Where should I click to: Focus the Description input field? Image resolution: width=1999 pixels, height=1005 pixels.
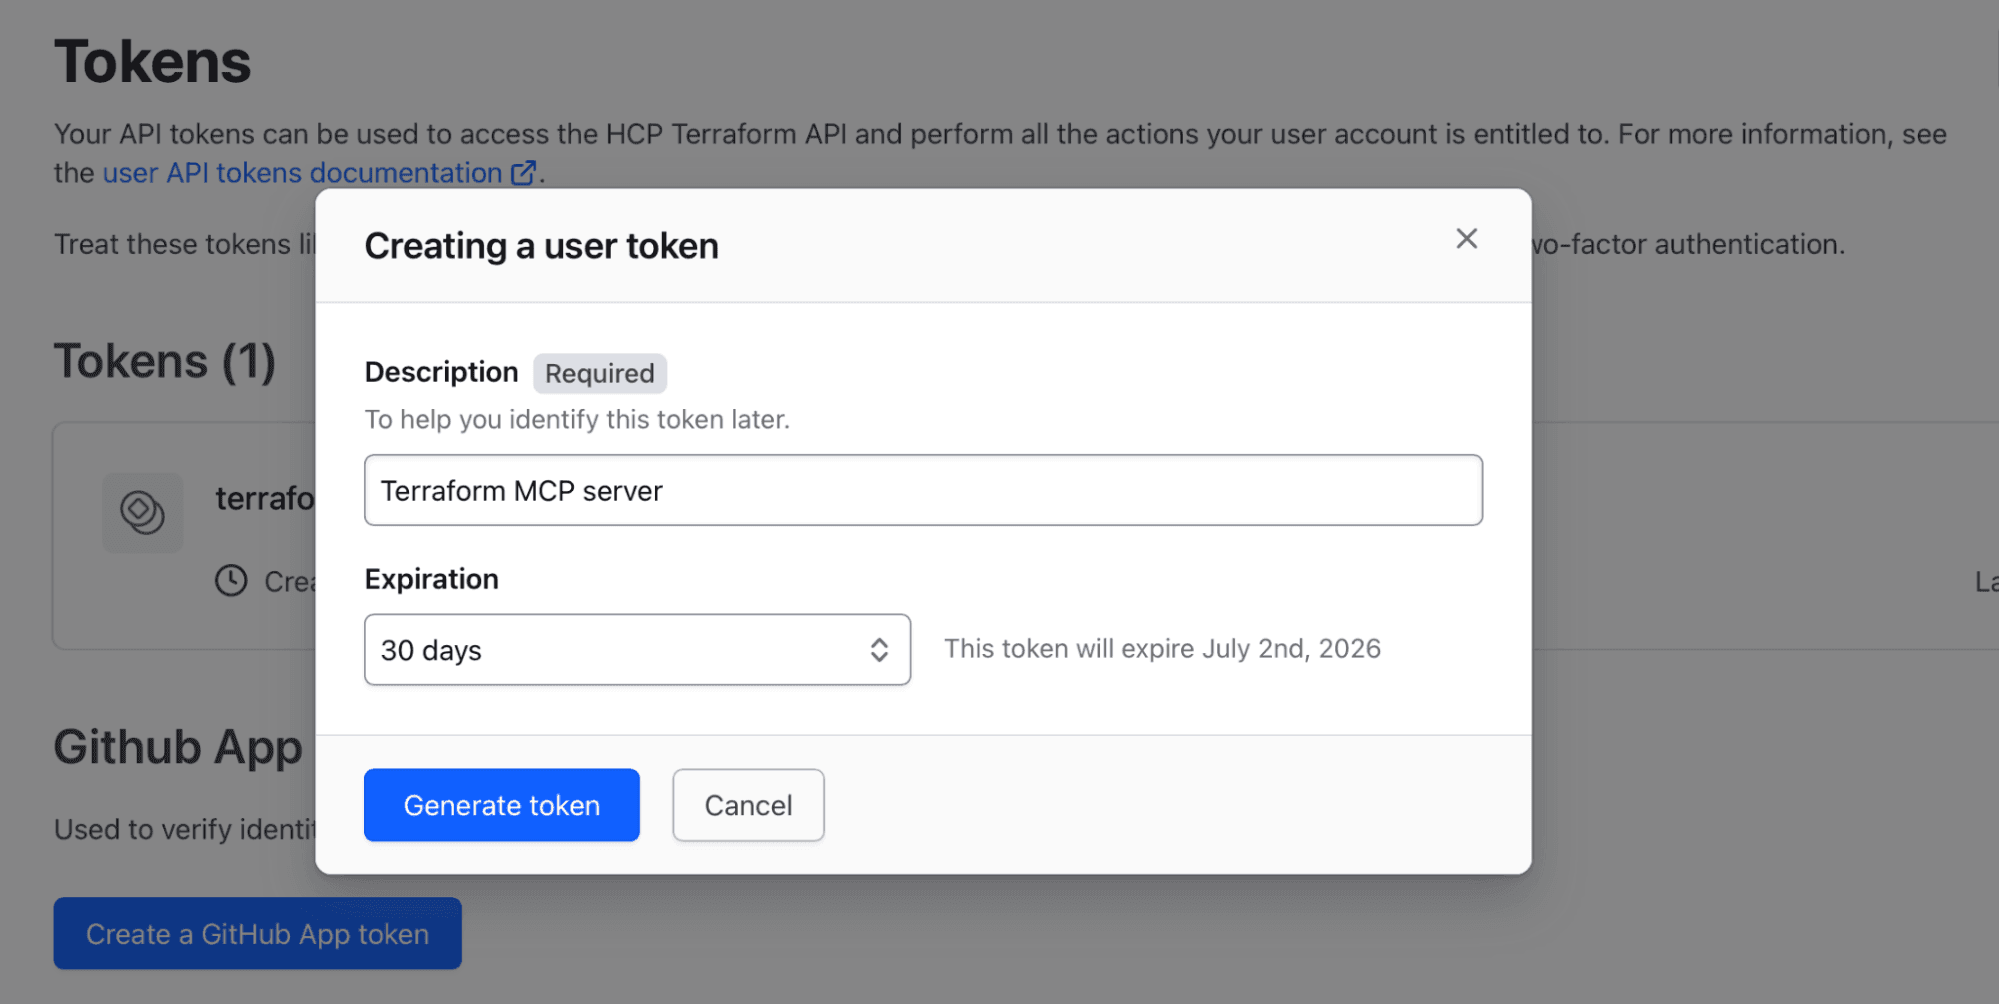(x=923, y=490)
